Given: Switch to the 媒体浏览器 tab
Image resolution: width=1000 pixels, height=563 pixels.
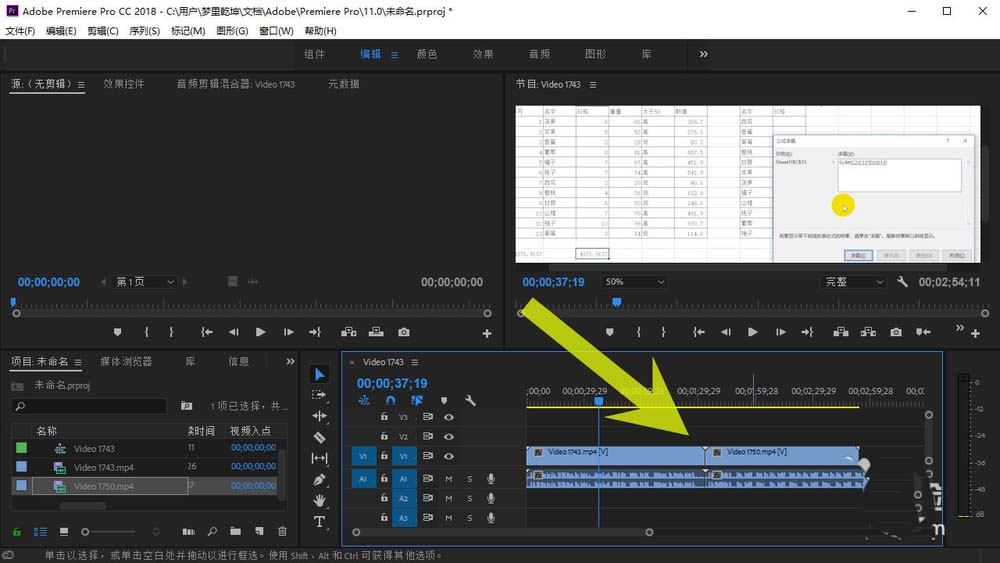Looking at the screenshot, I should [x=126, y=361].
